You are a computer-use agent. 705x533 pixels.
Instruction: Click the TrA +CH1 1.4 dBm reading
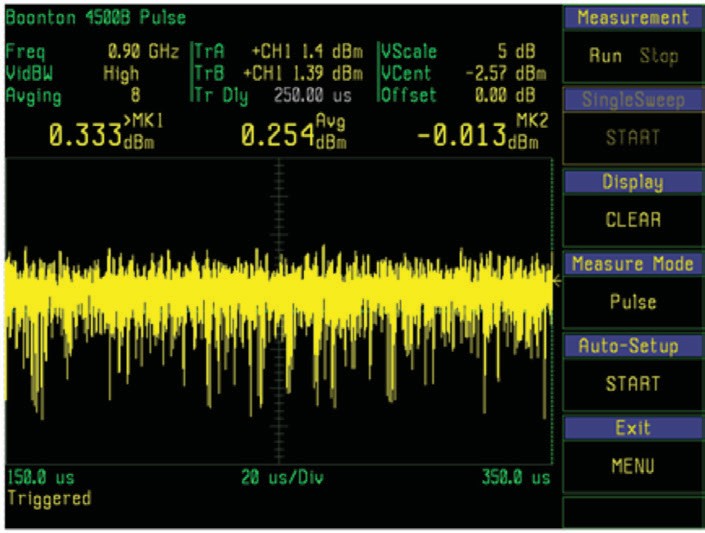pyautogui.click(x=307, y=52)
